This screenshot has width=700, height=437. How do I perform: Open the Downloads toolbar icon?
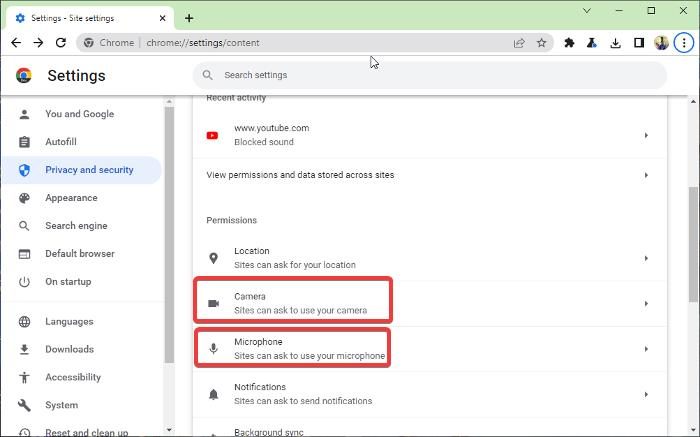(x=616, y=43)
